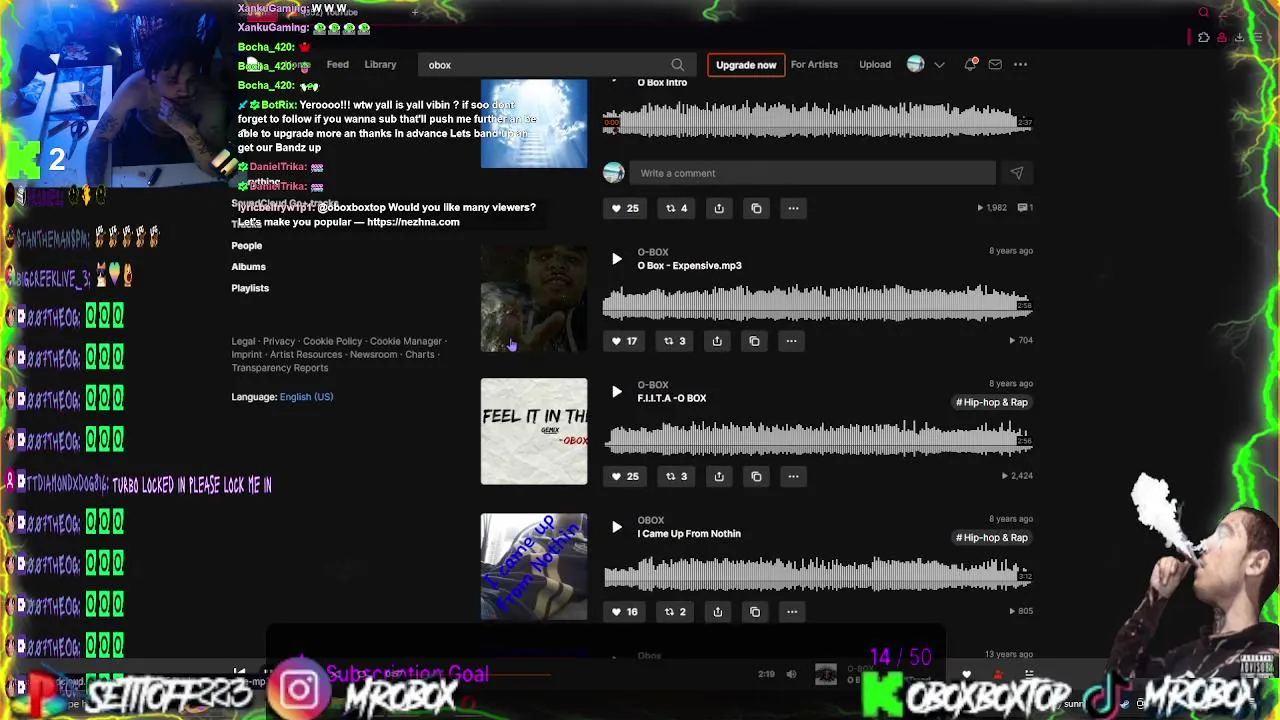The image size is (1280, 720).
Task: Open the FEEL IT IN THE track artwork
Action: (x=534, y=431)
